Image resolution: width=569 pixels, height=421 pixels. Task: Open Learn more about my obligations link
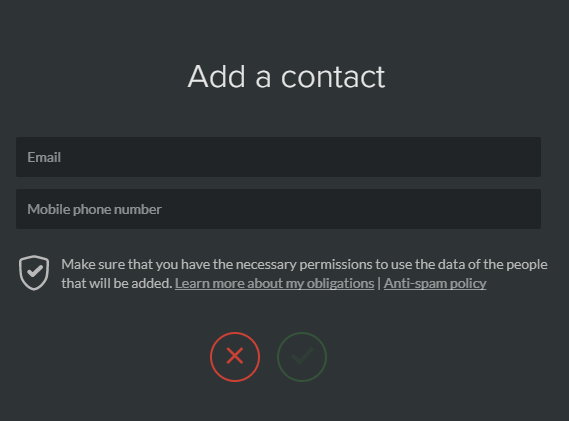(x=274, y=283)
